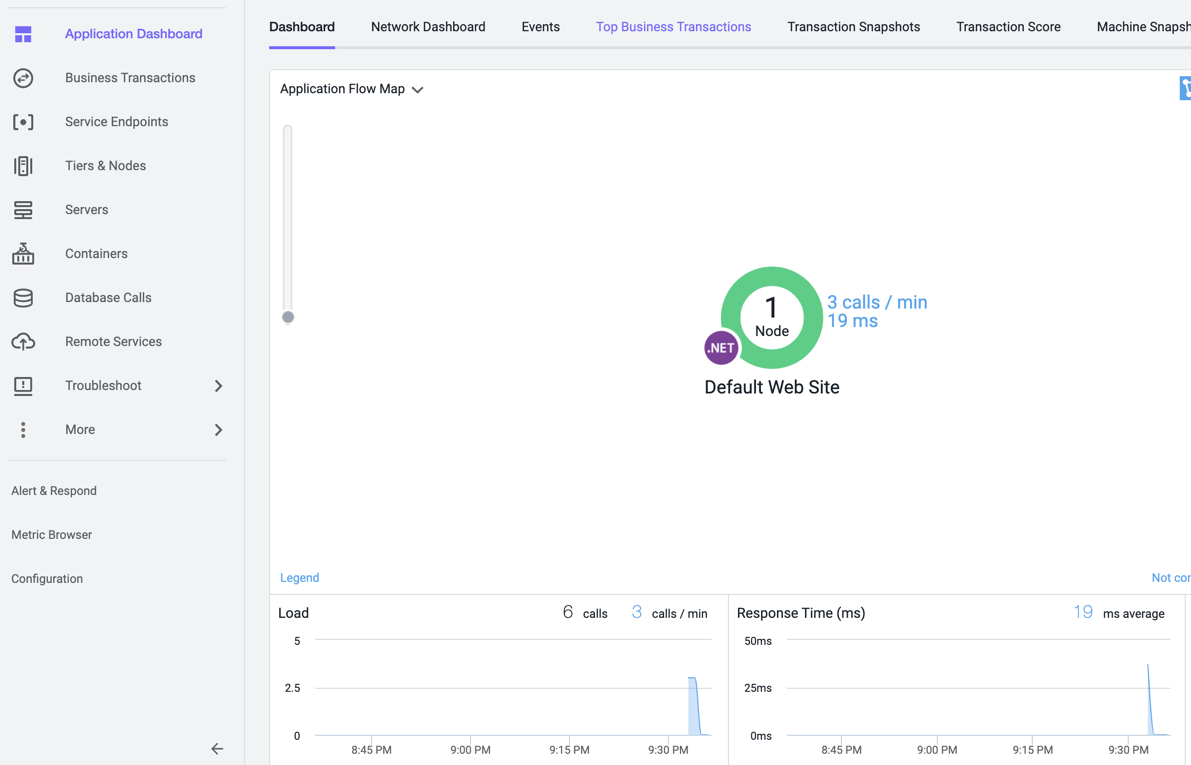Collapse the sidebar with left arrow
This screenshot has height=765, width=1191.
(x=217, y=749)
